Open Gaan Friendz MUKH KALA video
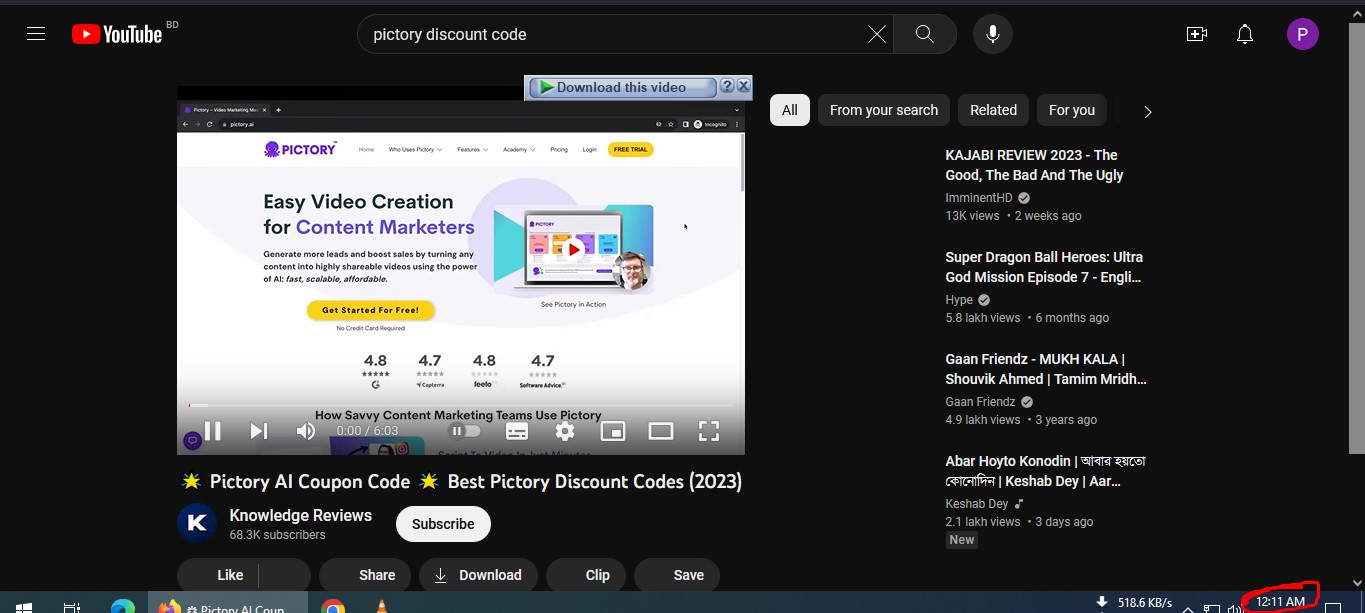Viewport: 1365px width, 613px height. (1046, 369)
